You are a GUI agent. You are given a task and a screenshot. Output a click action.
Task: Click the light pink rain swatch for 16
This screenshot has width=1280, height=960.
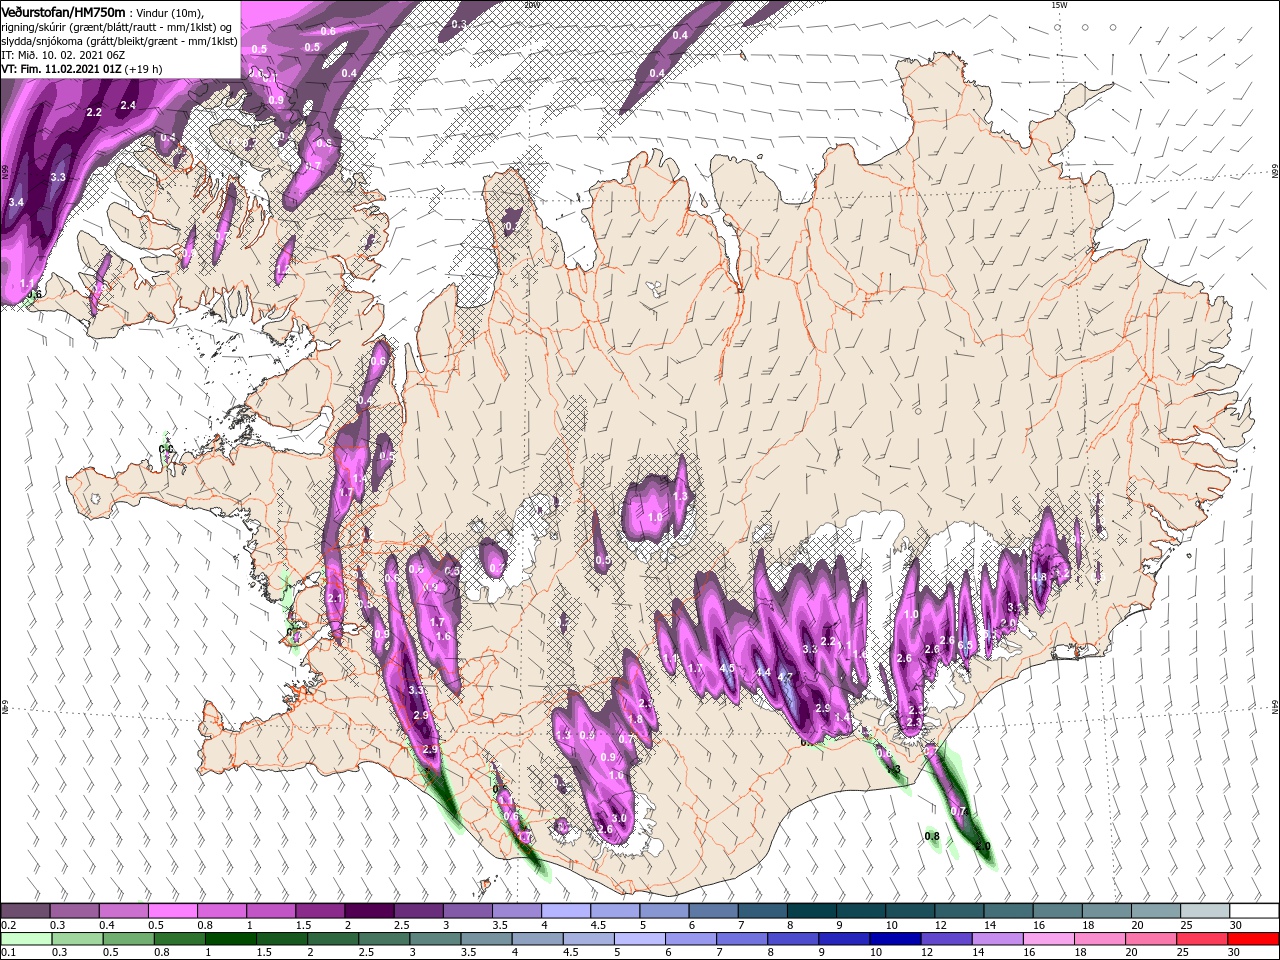1049,939
